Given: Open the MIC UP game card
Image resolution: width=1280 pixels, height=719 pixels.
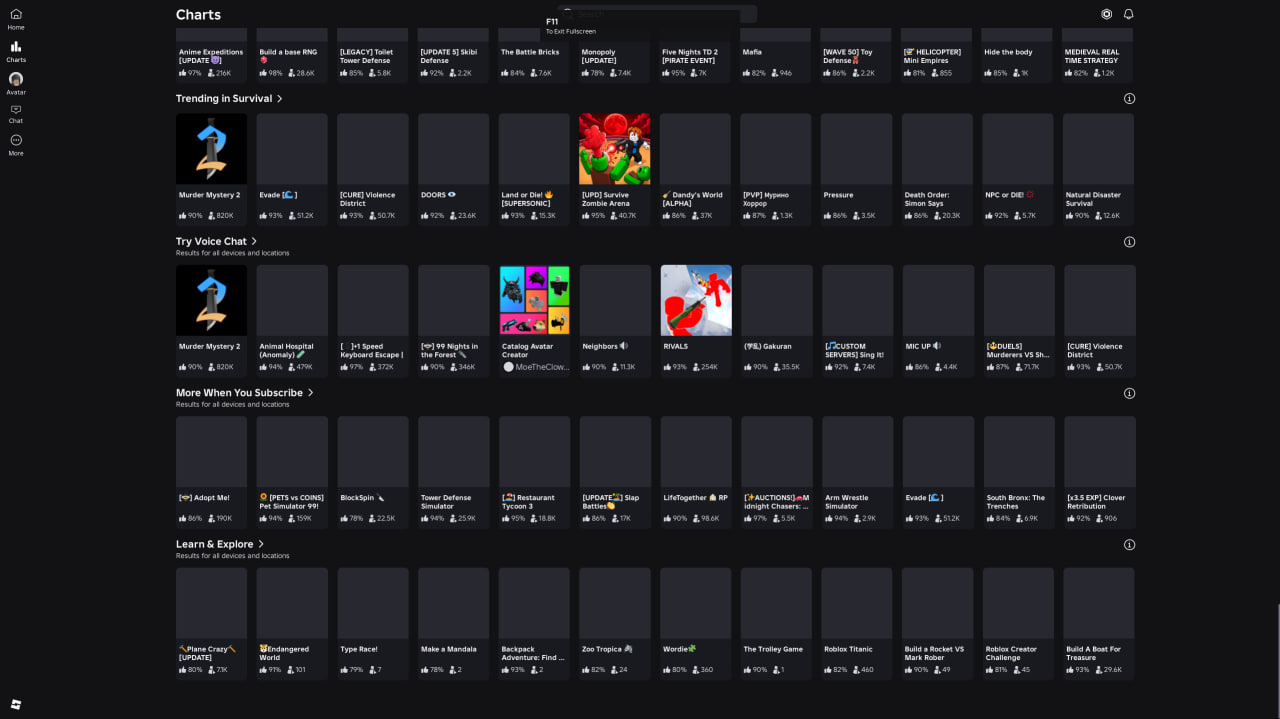Looking at the screenshot, I should click(938, 321).
